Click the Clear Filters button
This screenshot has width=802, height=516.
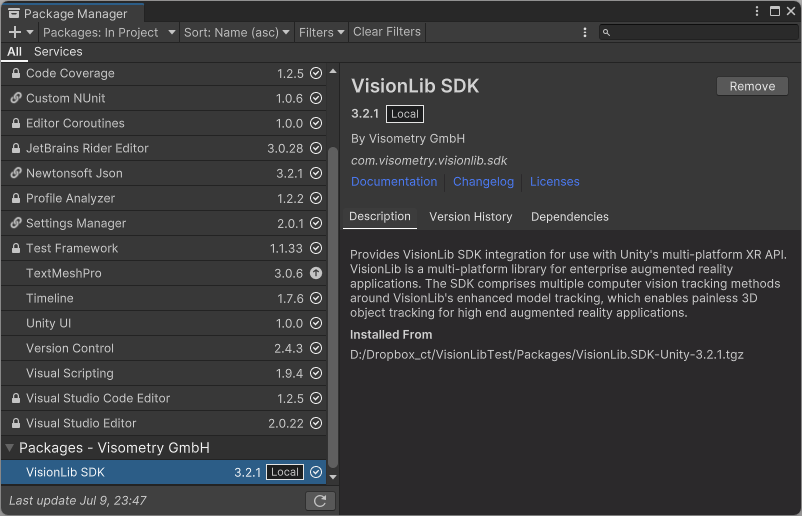[x=387, y=32]
